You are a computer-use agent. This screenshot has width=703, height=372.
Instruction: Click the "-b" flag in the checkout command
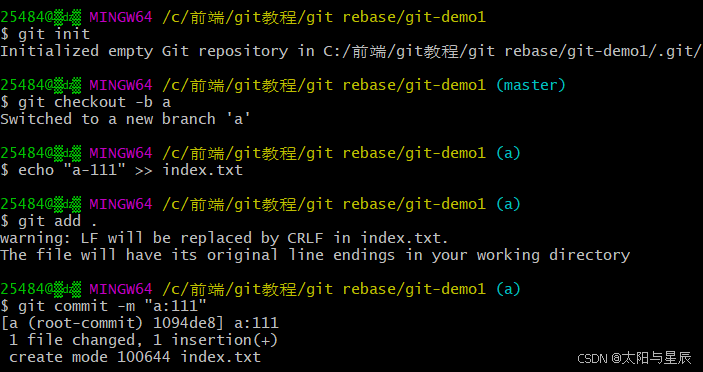point(144,102)
